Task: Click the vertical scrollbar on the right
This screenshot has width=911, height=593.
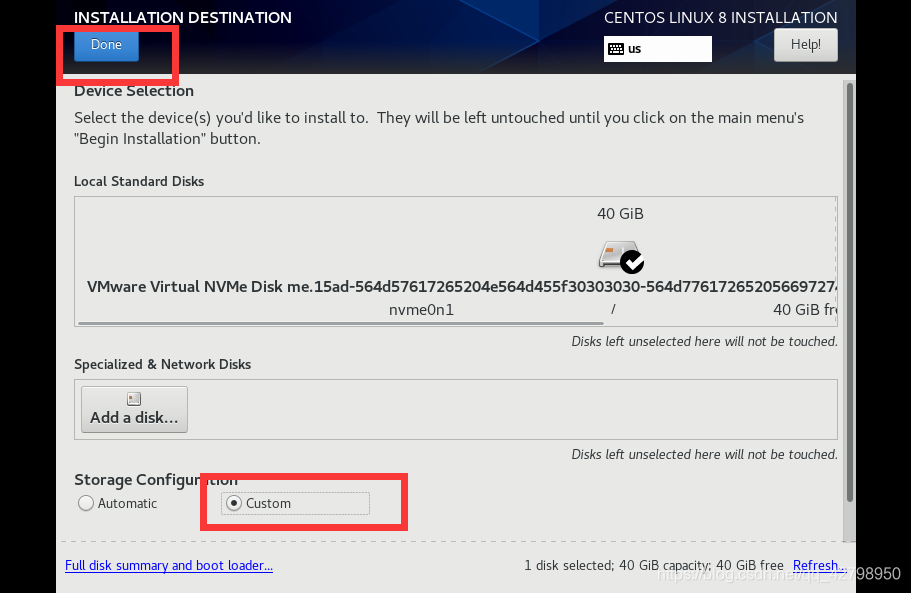Action: click(x=849, y=292)
